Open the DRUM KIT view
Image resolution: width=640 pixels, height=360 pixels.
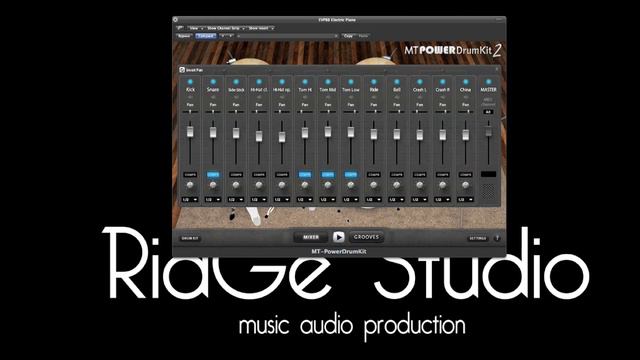(190, 238)
